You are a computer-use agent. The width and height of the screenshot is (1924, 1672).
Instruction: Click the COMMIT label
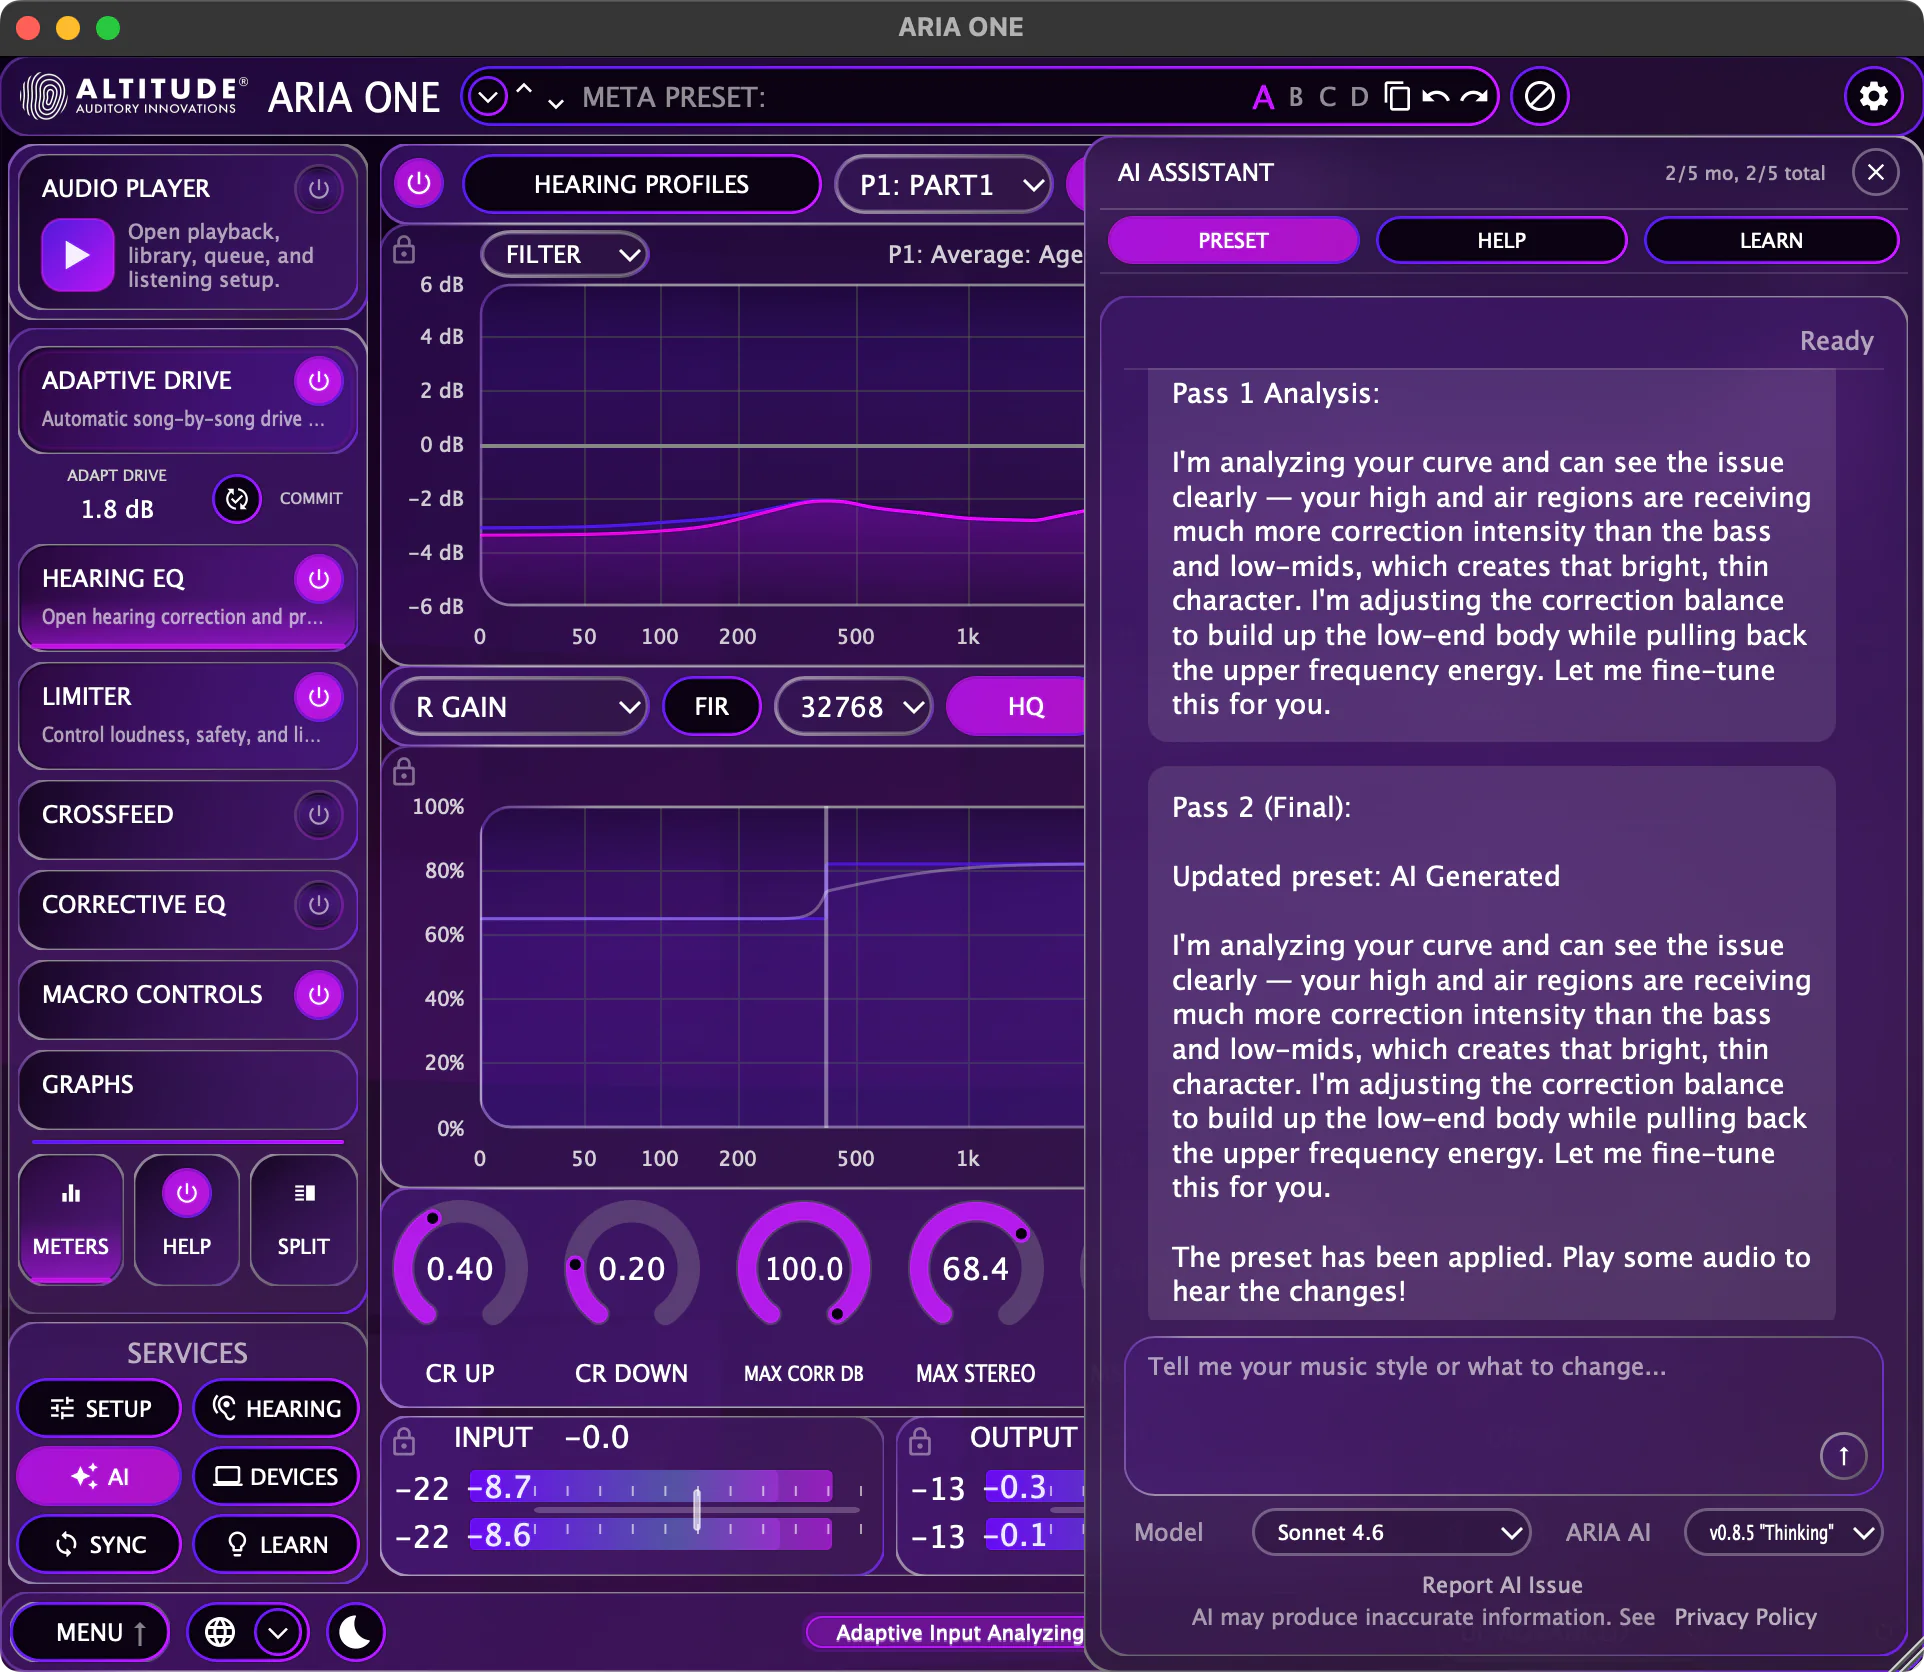pyautogui.click(x=311, y=498)
